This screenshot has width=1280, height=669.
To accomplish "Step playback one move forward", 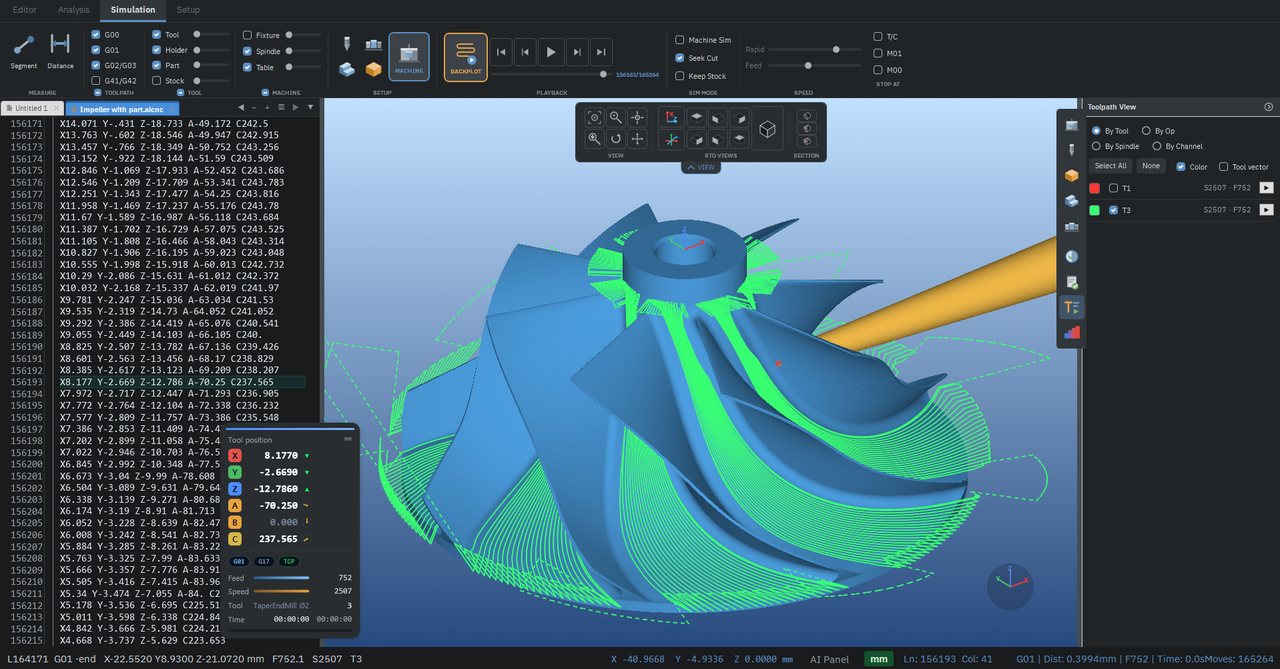I will [x=576, y=52].
